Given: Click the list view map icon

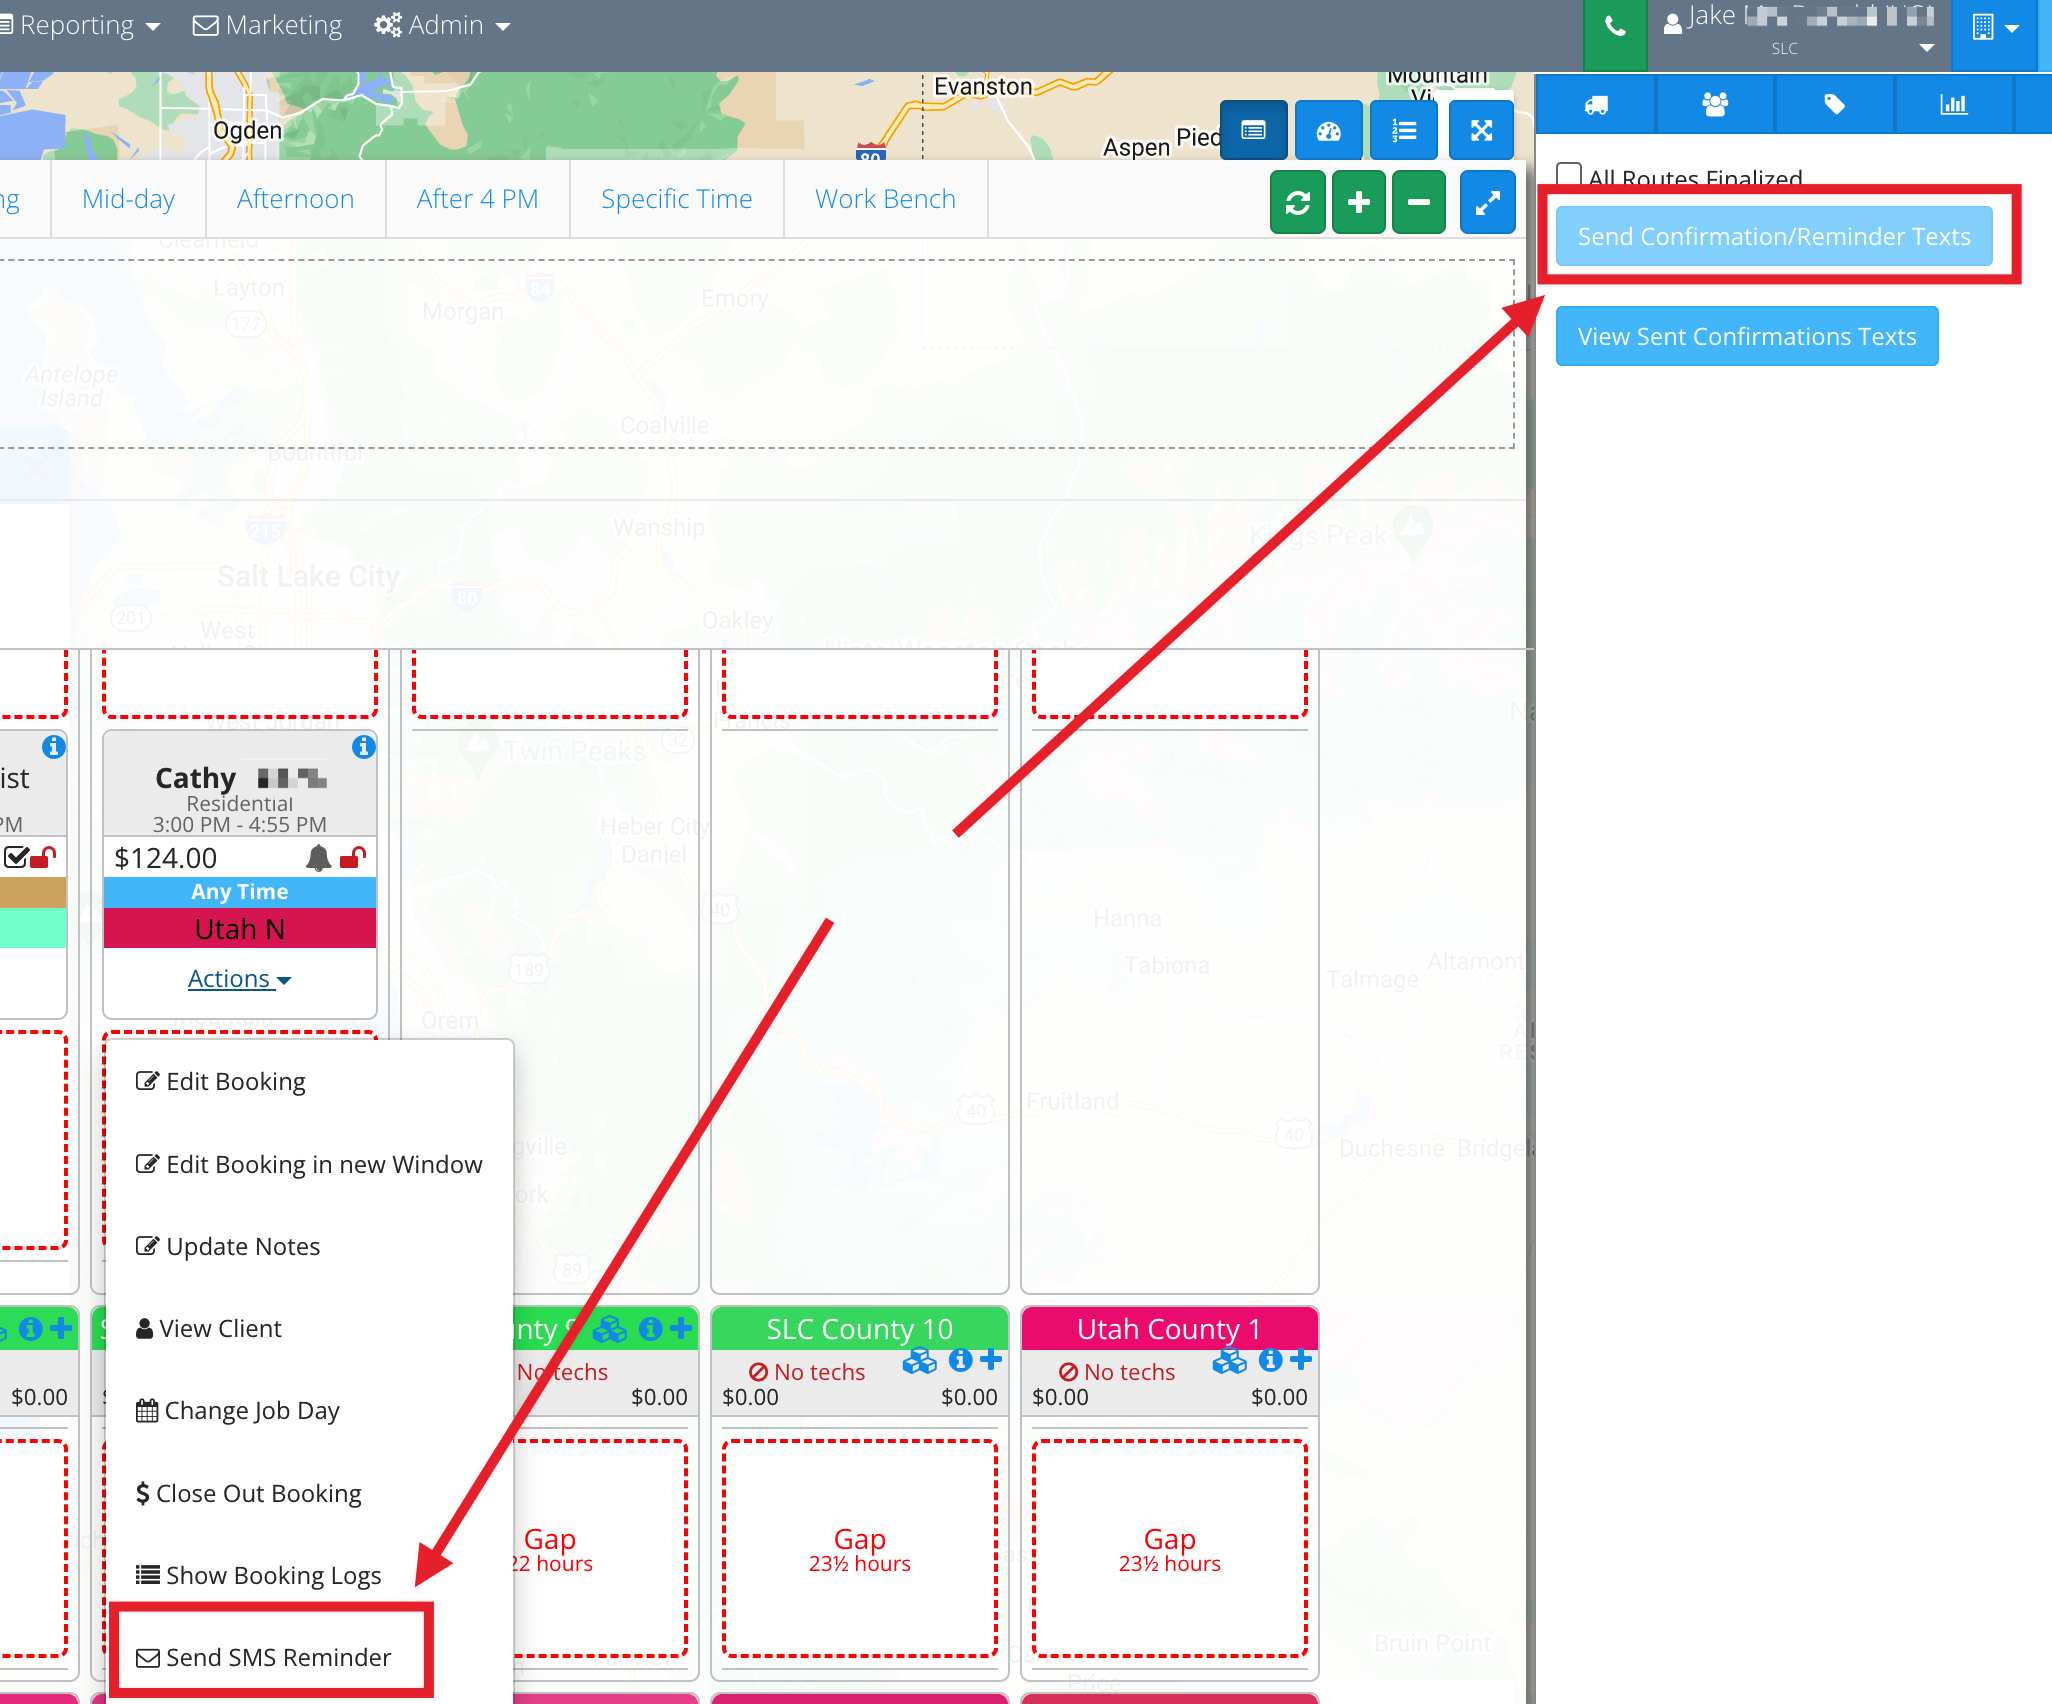Looking at the screenshot, I should tap(1253, 130).
